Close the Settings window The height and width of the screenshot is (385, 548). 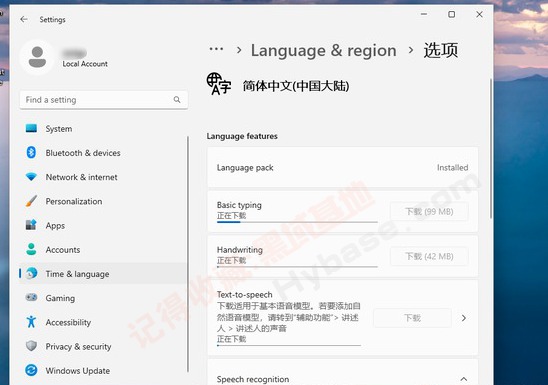tap(480, 14)
